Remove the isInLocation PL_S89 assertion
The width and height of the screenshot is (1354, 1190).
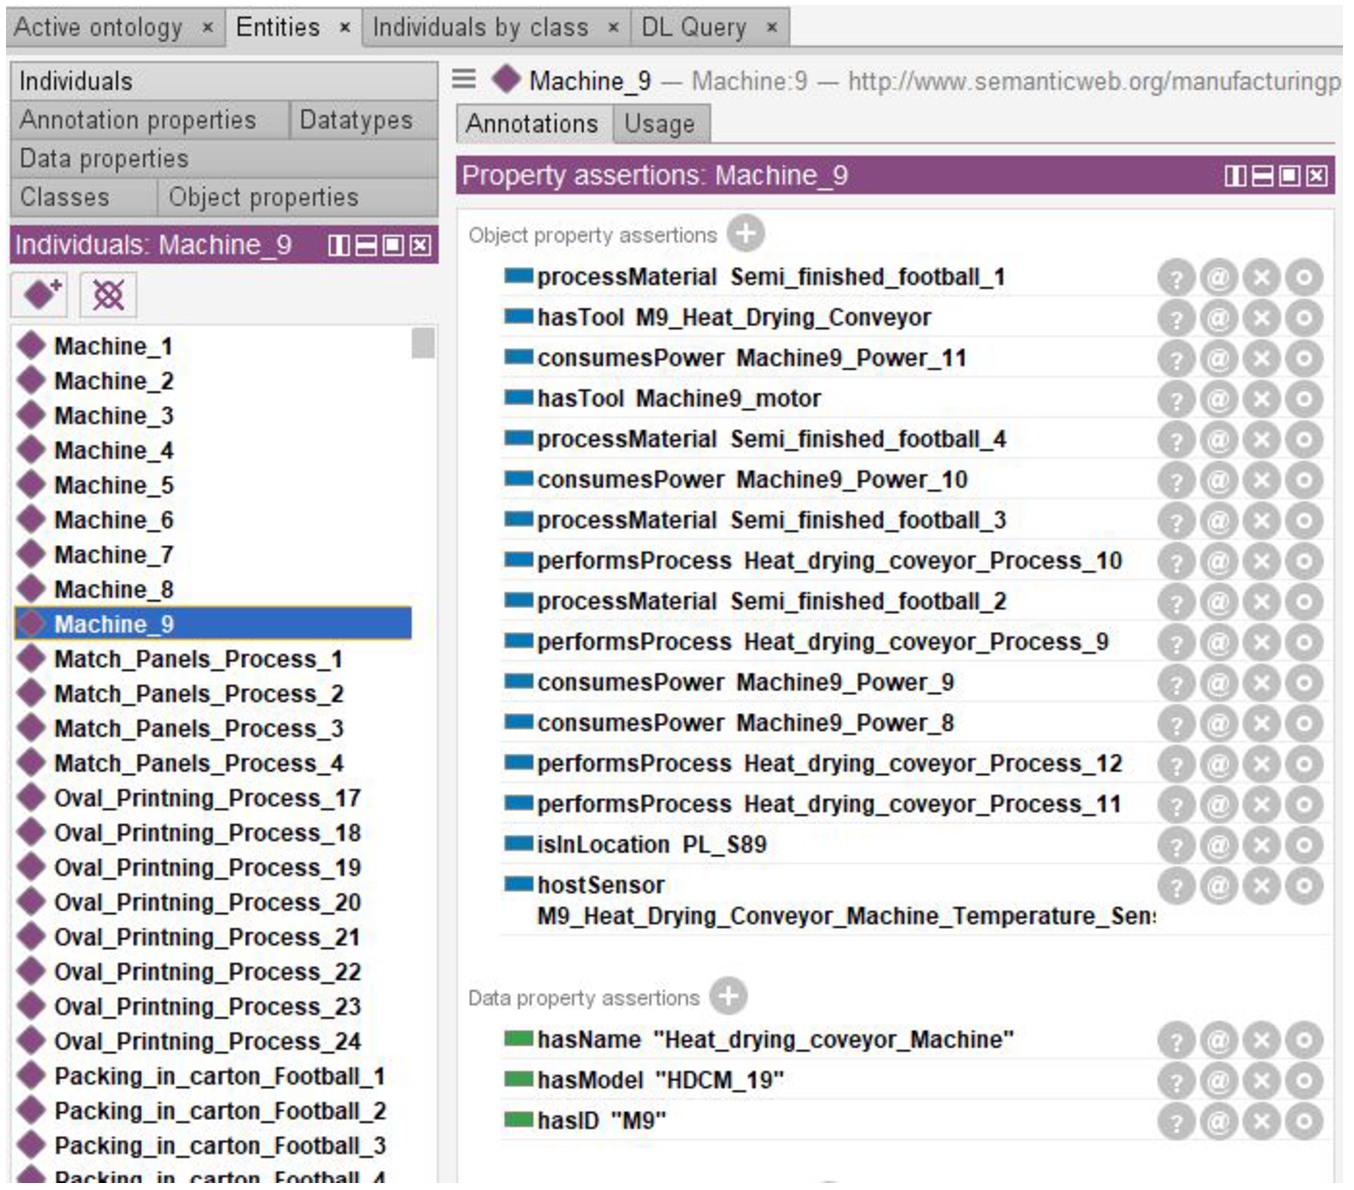tap(1261, 845)
